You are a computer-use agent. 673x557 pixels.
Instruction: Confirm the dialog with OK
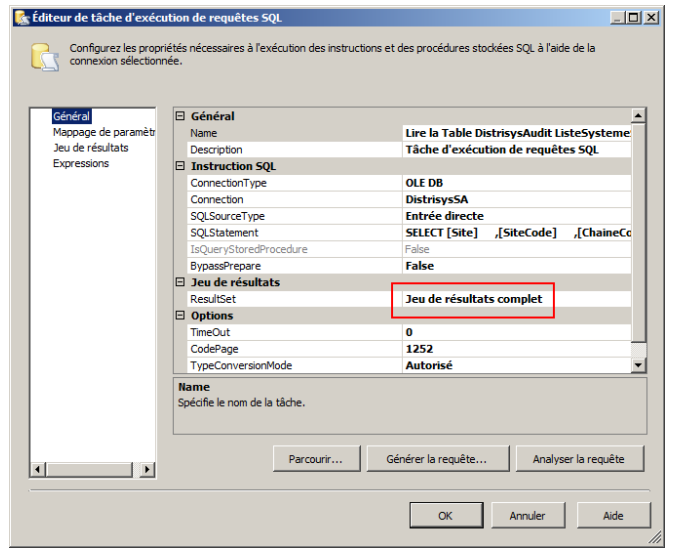(445, 516)
